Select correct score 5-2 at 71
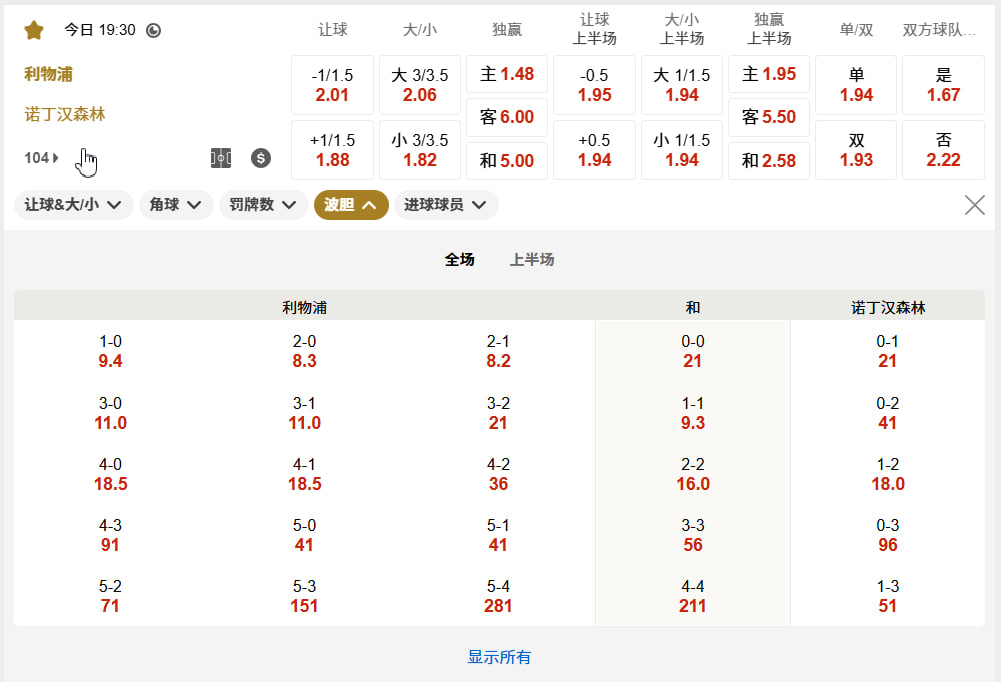 coord(110,596)
